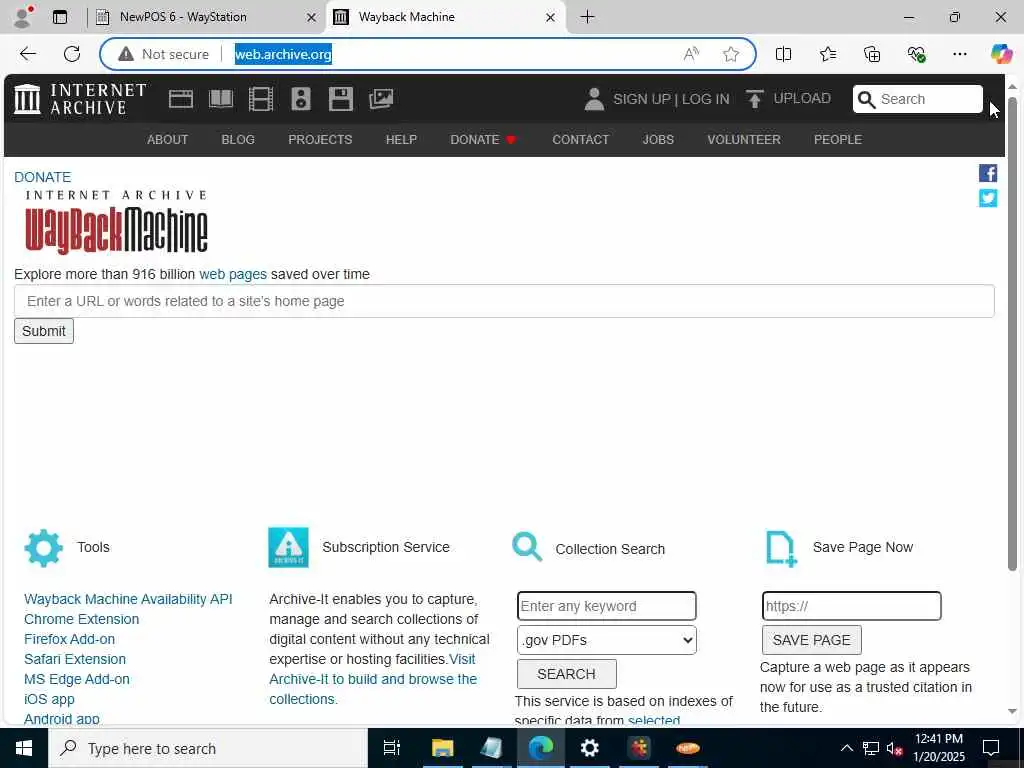Screen dimensions: 1024x768
Task: Click the Save Page Now document icon
Action: click(x=781, y=549)
